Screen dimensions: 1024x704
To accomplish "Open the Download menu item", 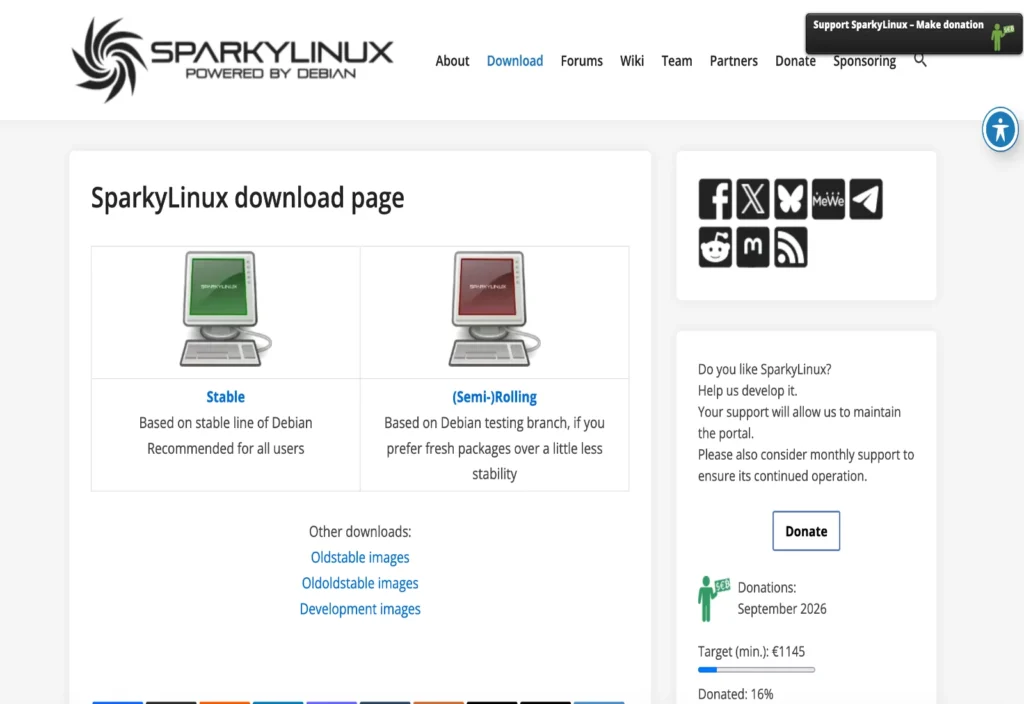I will tap(515, 61).
